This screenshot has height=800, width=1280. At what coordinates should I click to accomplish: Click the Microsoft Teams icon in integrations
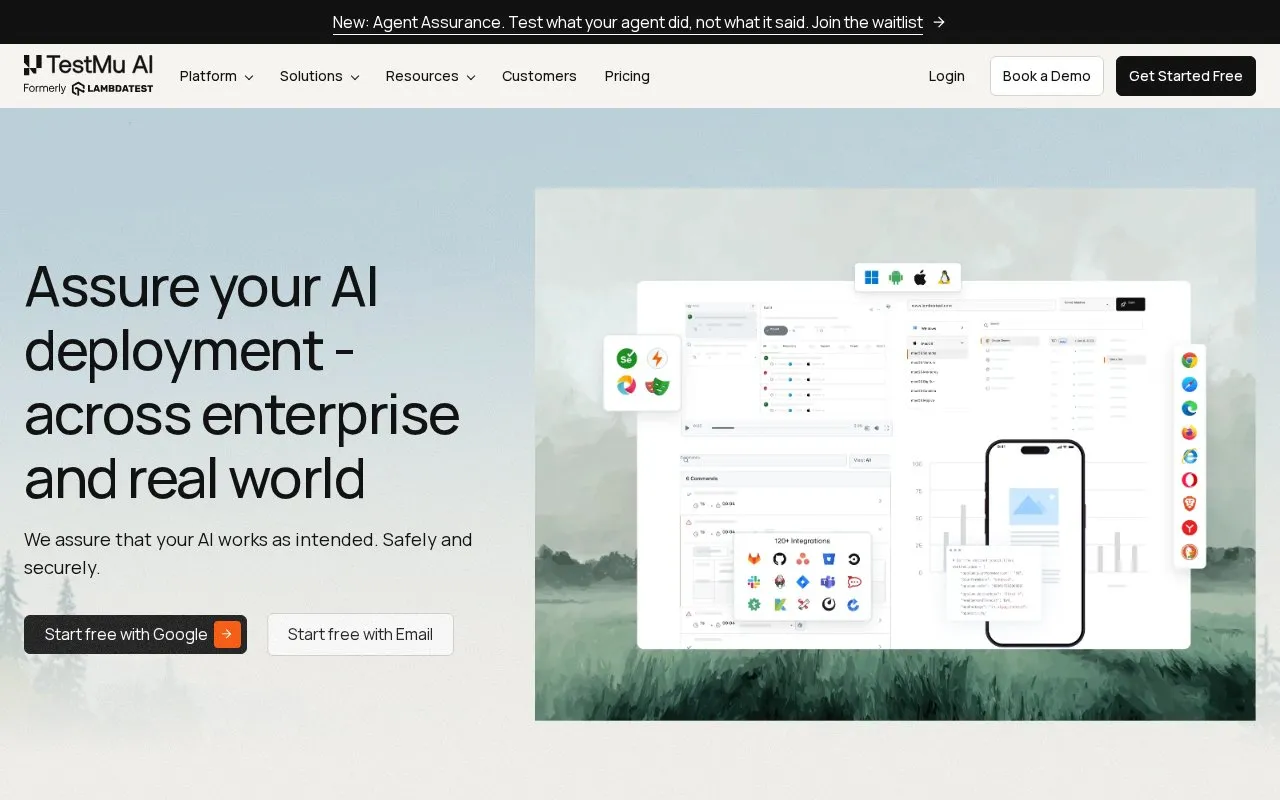point(828,582)
